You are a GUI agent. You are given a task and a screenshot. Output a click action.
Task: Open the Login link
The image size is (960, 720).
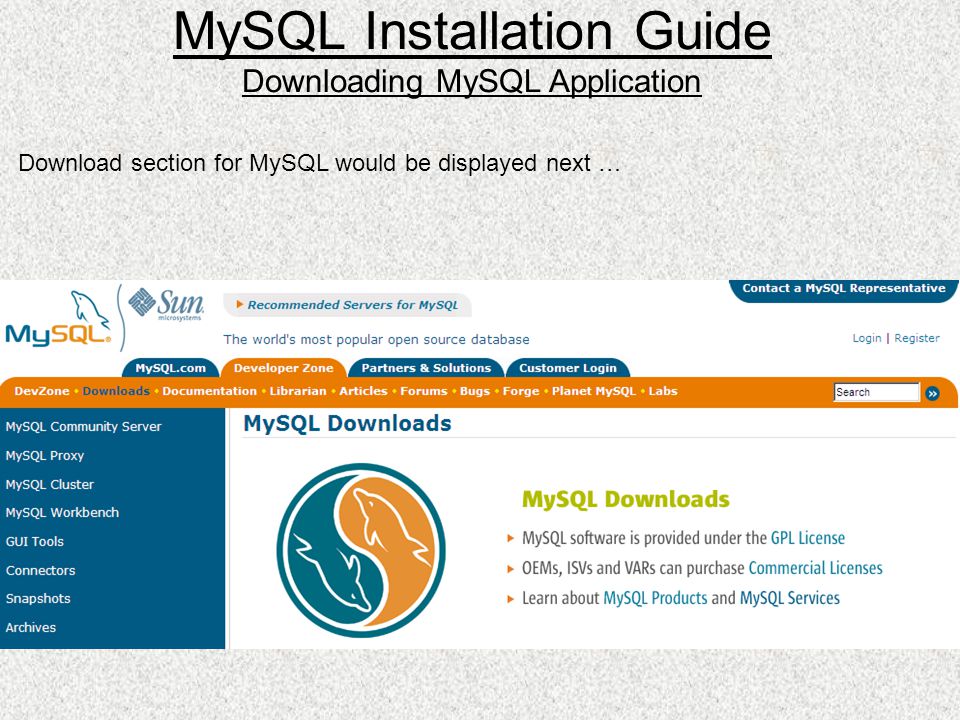coord(867,338)
